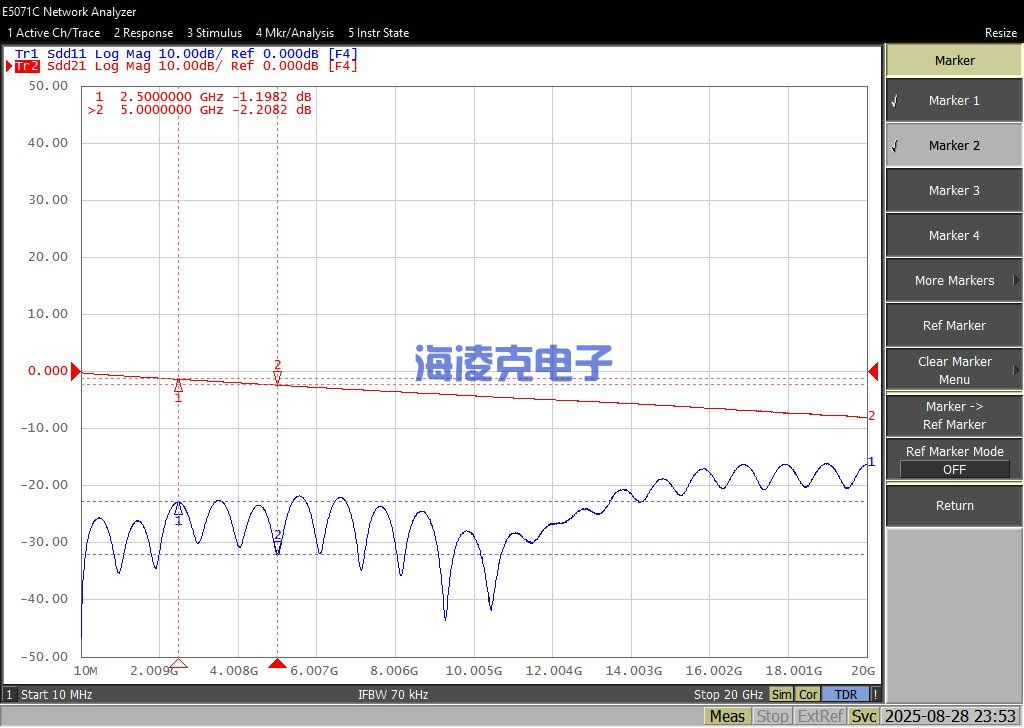Click marker 2 triangle on blue Sdd11 trace
This screenshot has width=1024, height=728.
[x=278, y=547]
